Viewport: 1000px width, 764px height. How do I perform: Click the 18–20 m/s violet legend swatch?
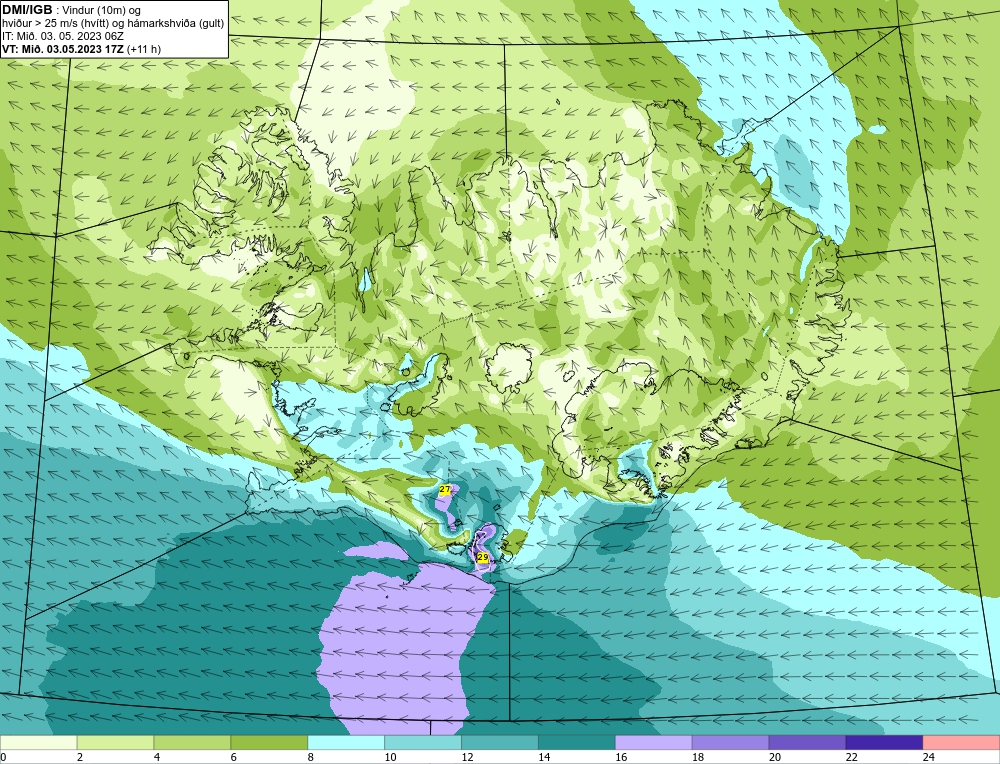pyautogui.click(x=730, y=743)
